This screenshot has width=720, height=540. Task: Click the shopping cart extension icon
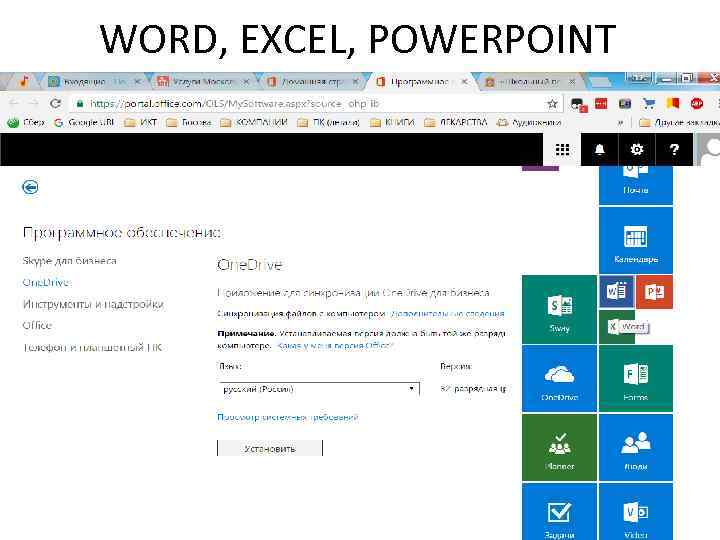click(x=649, y=104)
